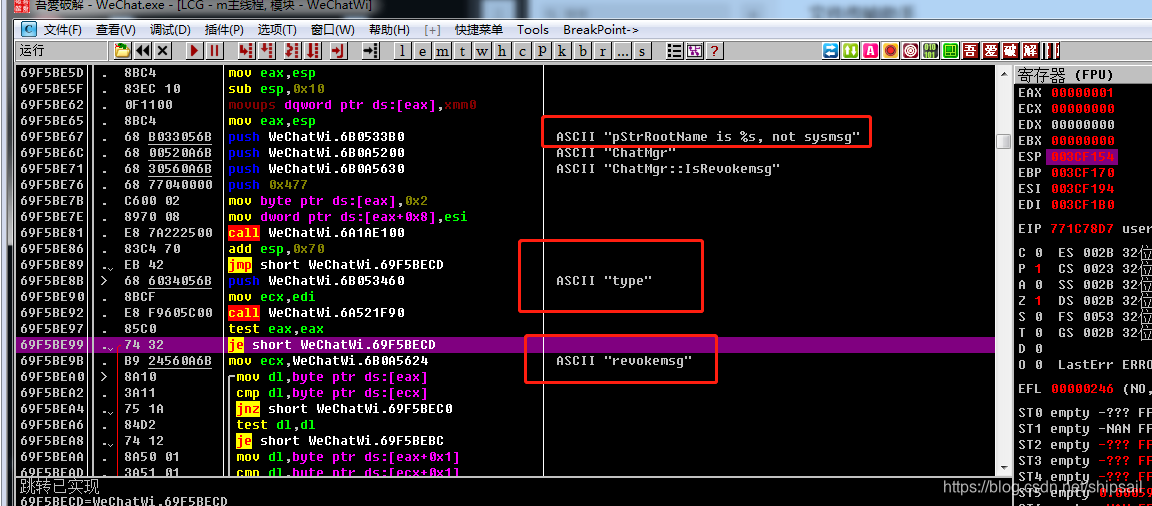Click the Step Over toolbar icon
The width and height of the screenshot is (1152, 506).
click(x=265, y=51)
